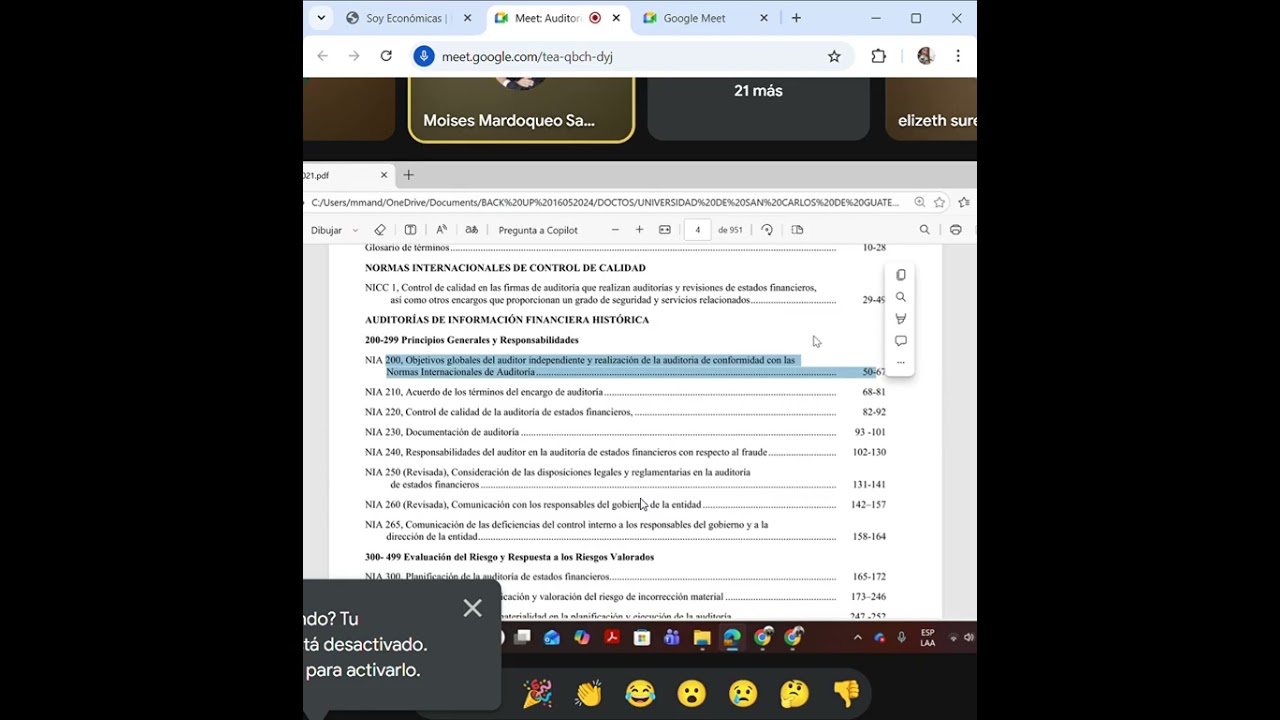Image resolution: width=1280 pixels, height=720 pixels.
Task: Click the page number field showing 4
Action: (698, 230)
